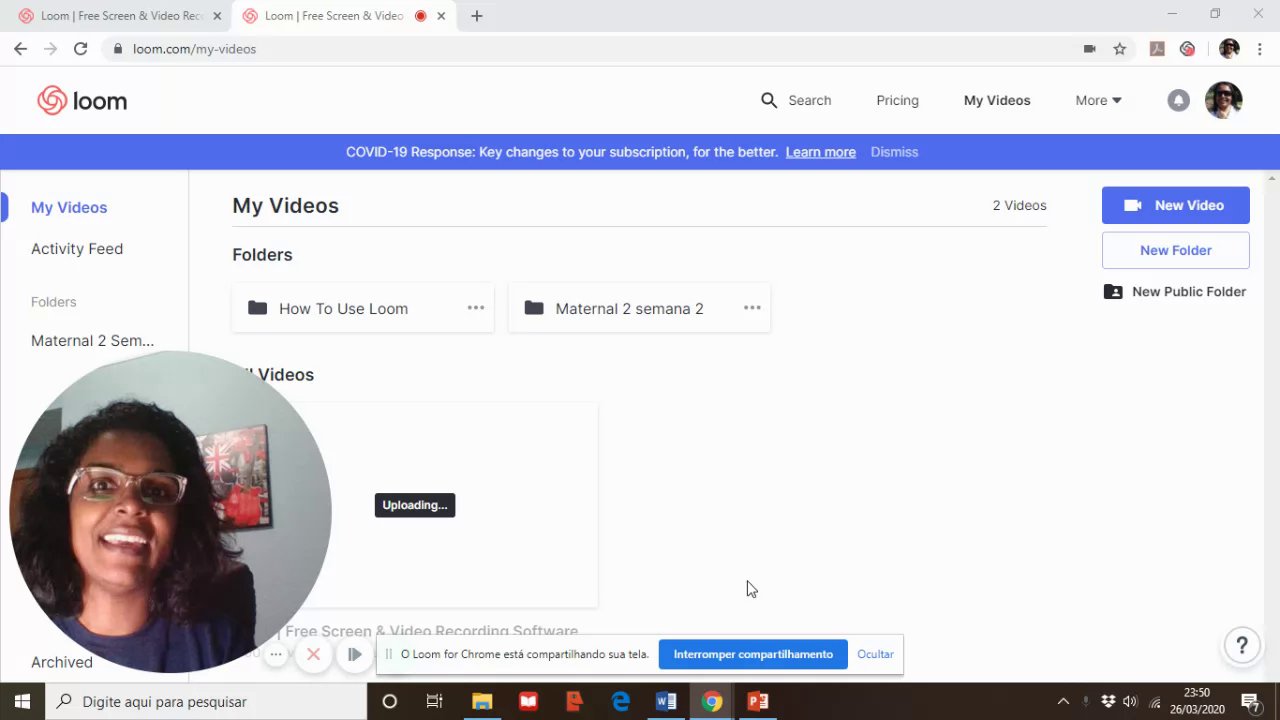Go back to the previous page

pos(20,48)
